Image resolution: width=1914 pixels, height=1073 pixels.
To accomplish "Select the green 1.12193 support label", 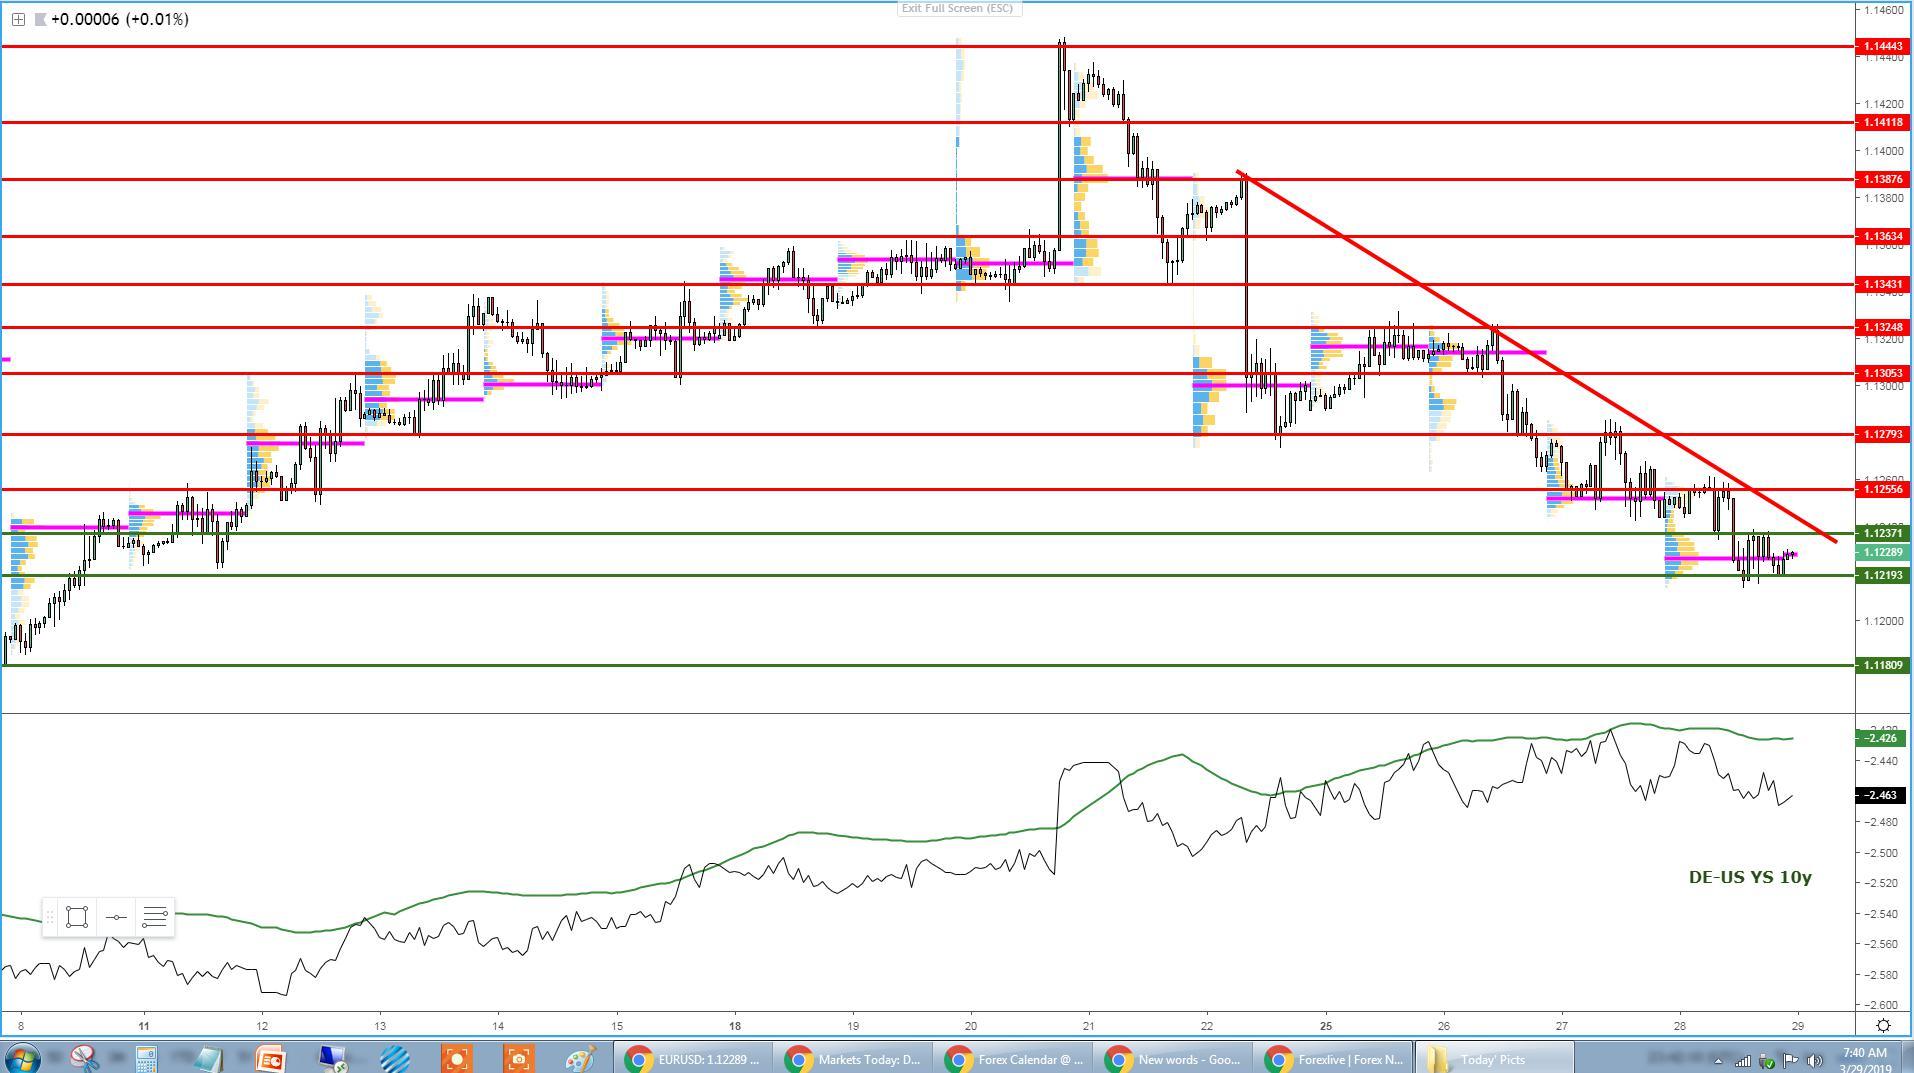I will click(x=1882, y=575).
